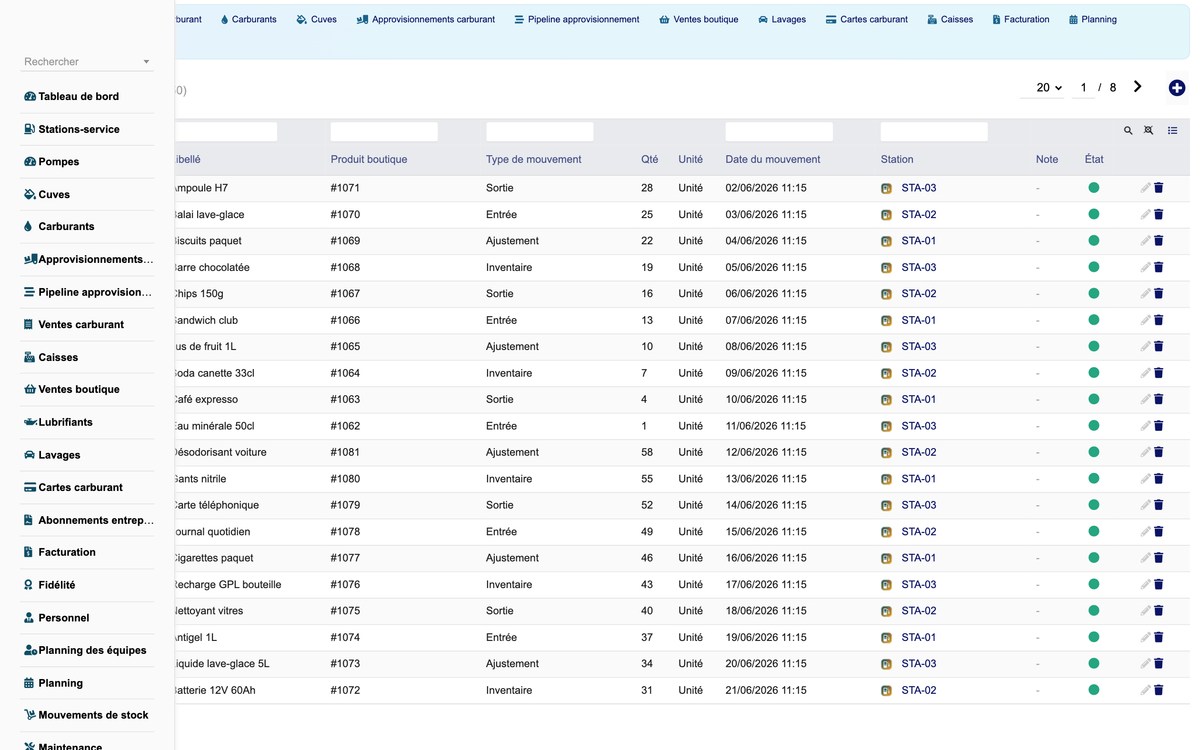
Task: Edit the Antigel 1L row
Action: click(1145, 637)
